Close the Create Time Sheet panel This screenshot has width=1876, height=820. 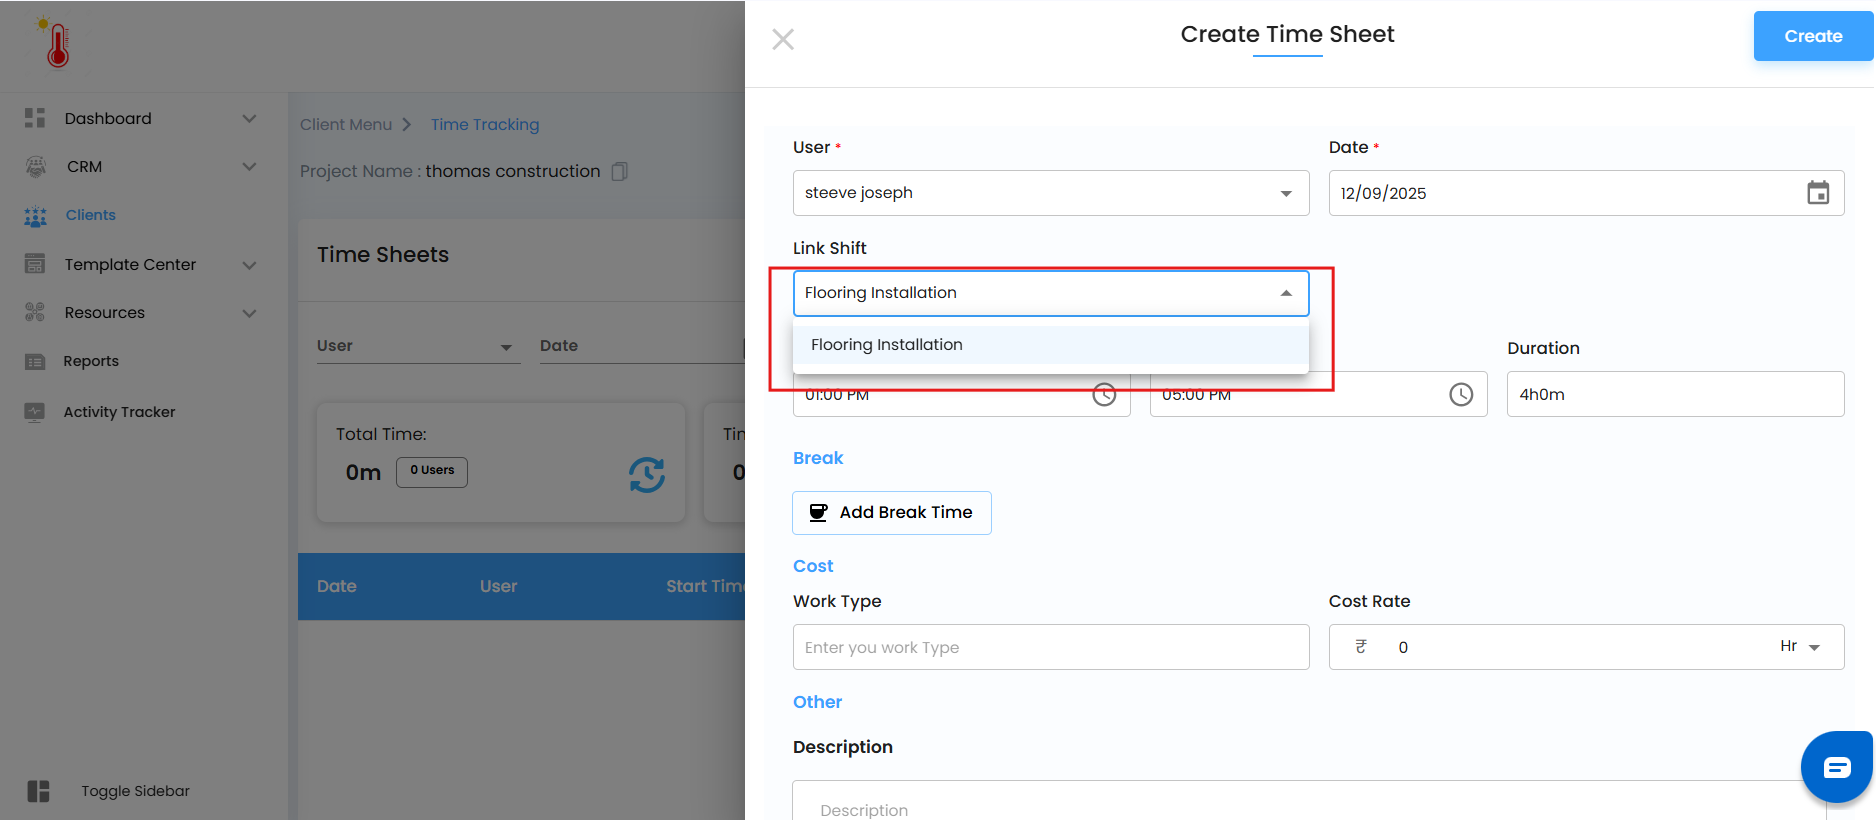[783, 39]
